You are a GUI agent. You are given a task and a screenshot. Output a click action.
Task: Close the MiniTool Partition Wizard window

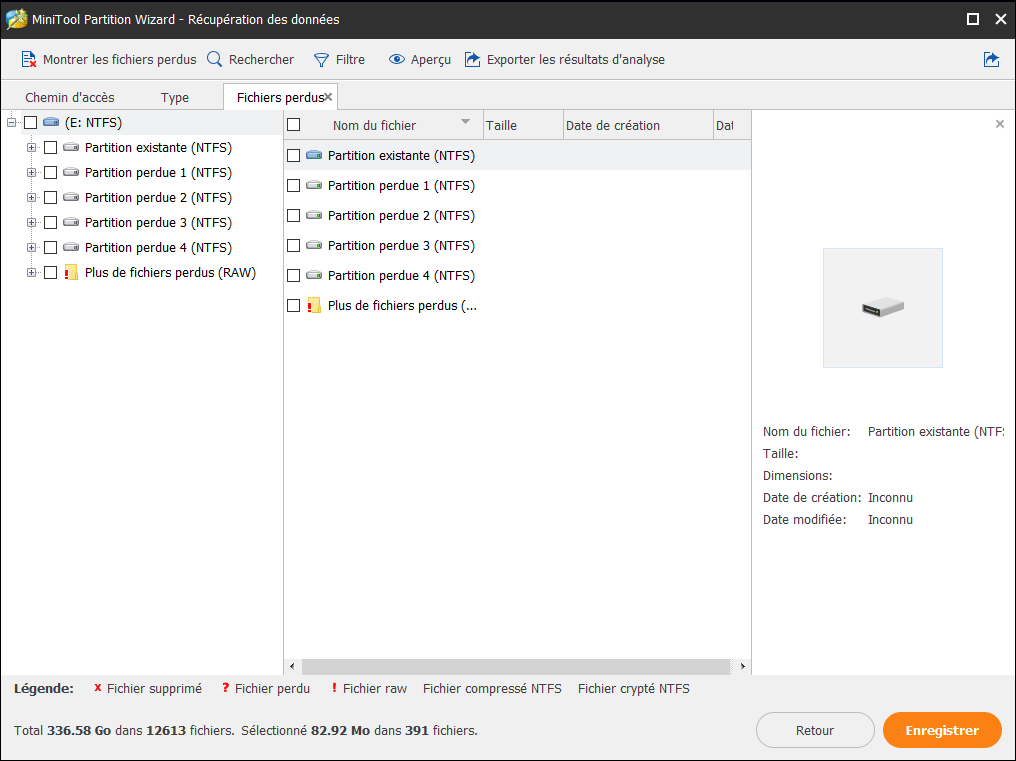(x=1000, y=19)
